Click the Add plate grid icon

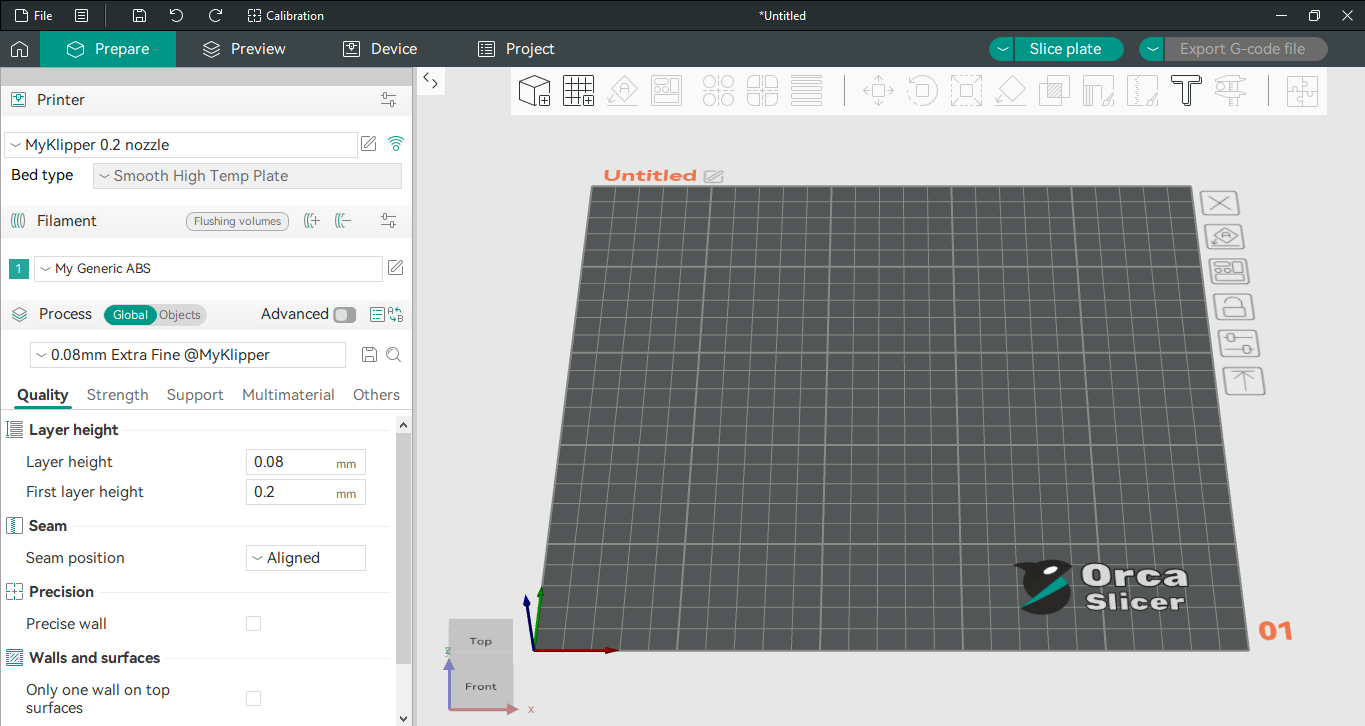tap(578, 91)
